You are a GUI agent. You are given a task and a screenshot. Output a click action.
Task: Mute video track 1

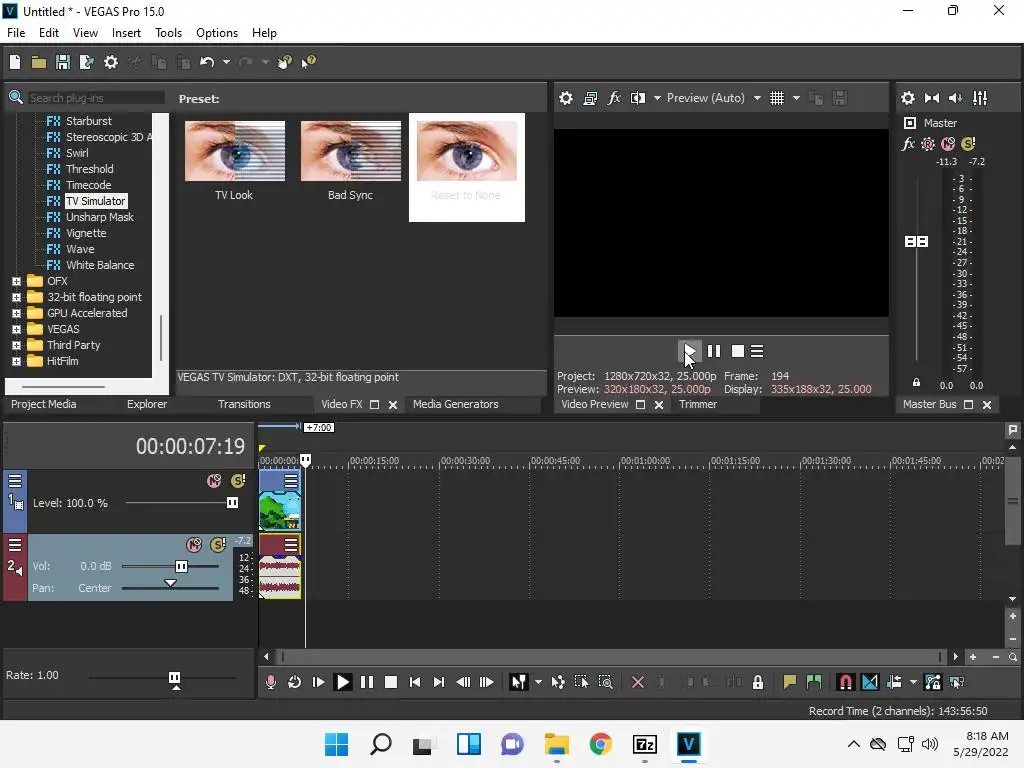click(214, 481)
